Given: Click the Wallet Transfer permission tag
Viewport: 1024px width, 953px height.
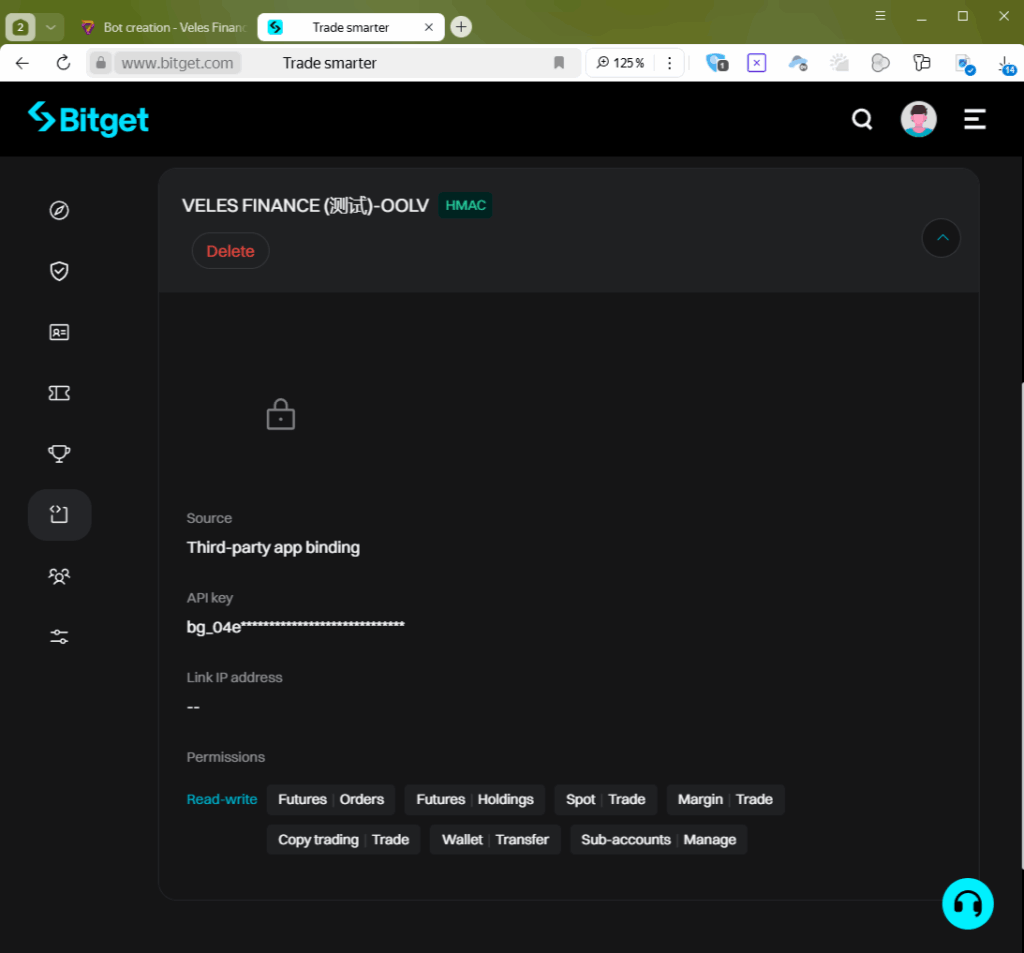Looking at the screenshot, I should [495, 840].
